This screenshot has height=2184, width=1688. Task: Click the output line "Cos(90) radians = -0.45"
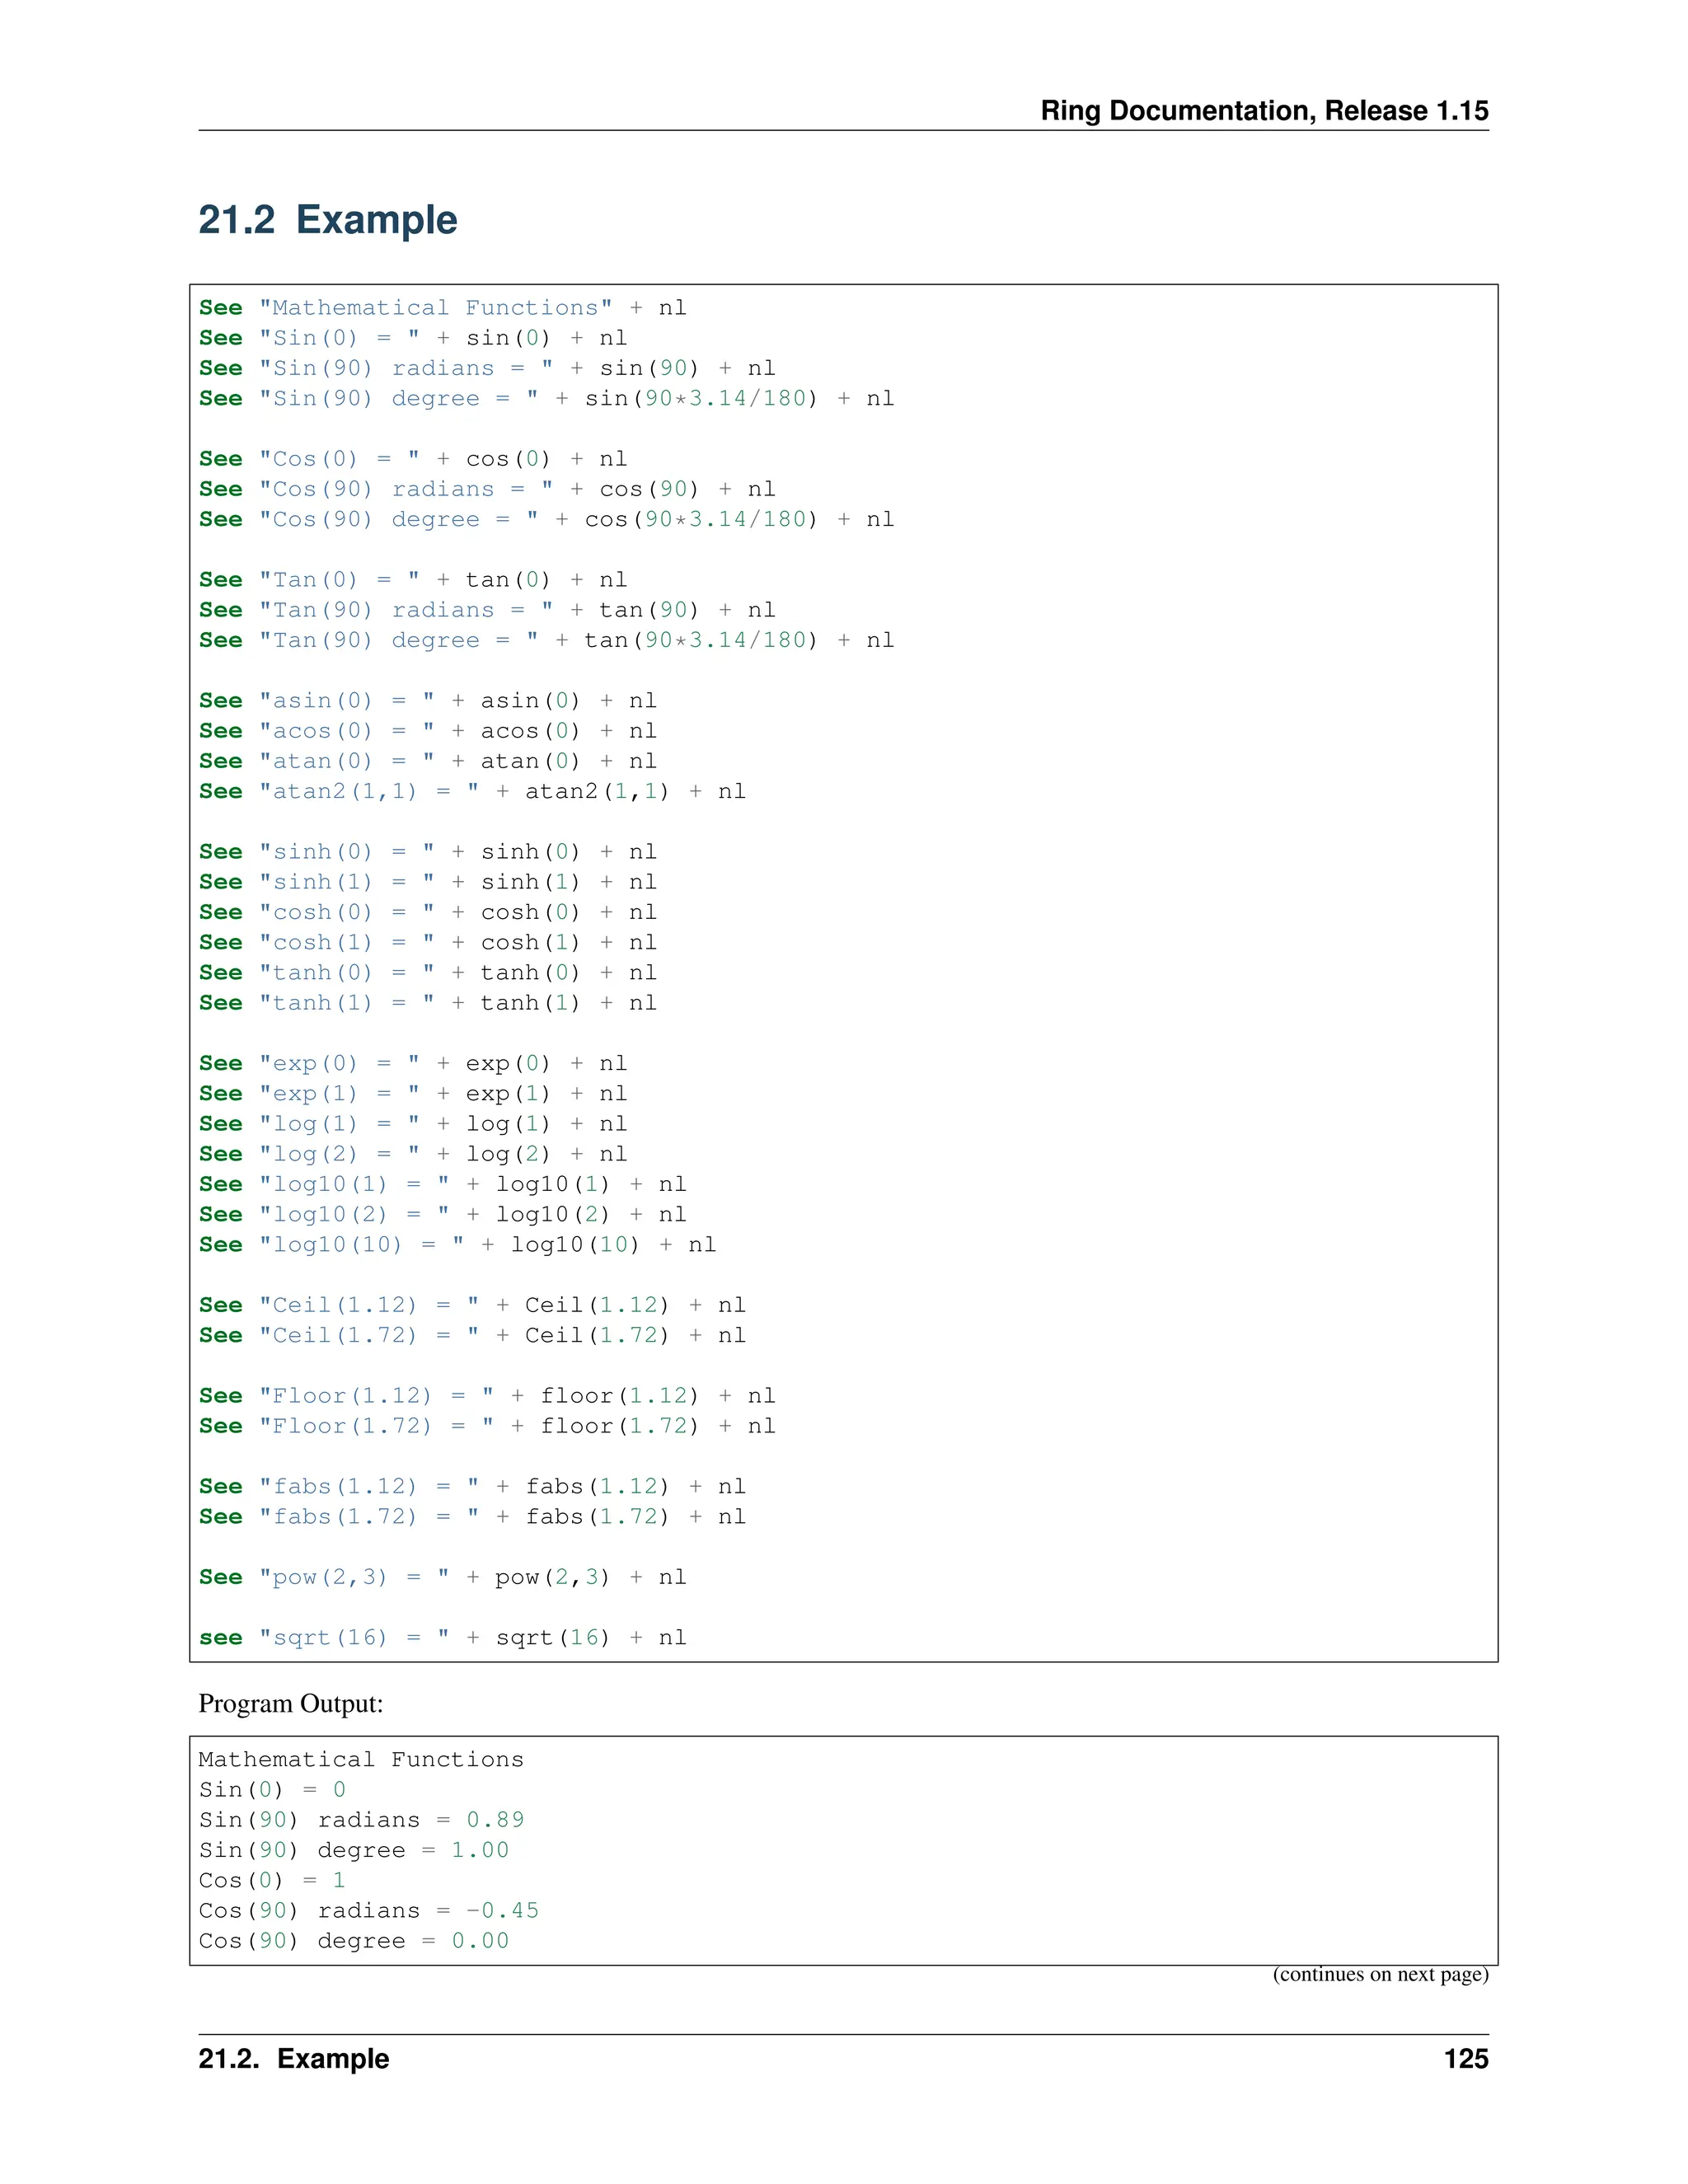click(368, 1910)
